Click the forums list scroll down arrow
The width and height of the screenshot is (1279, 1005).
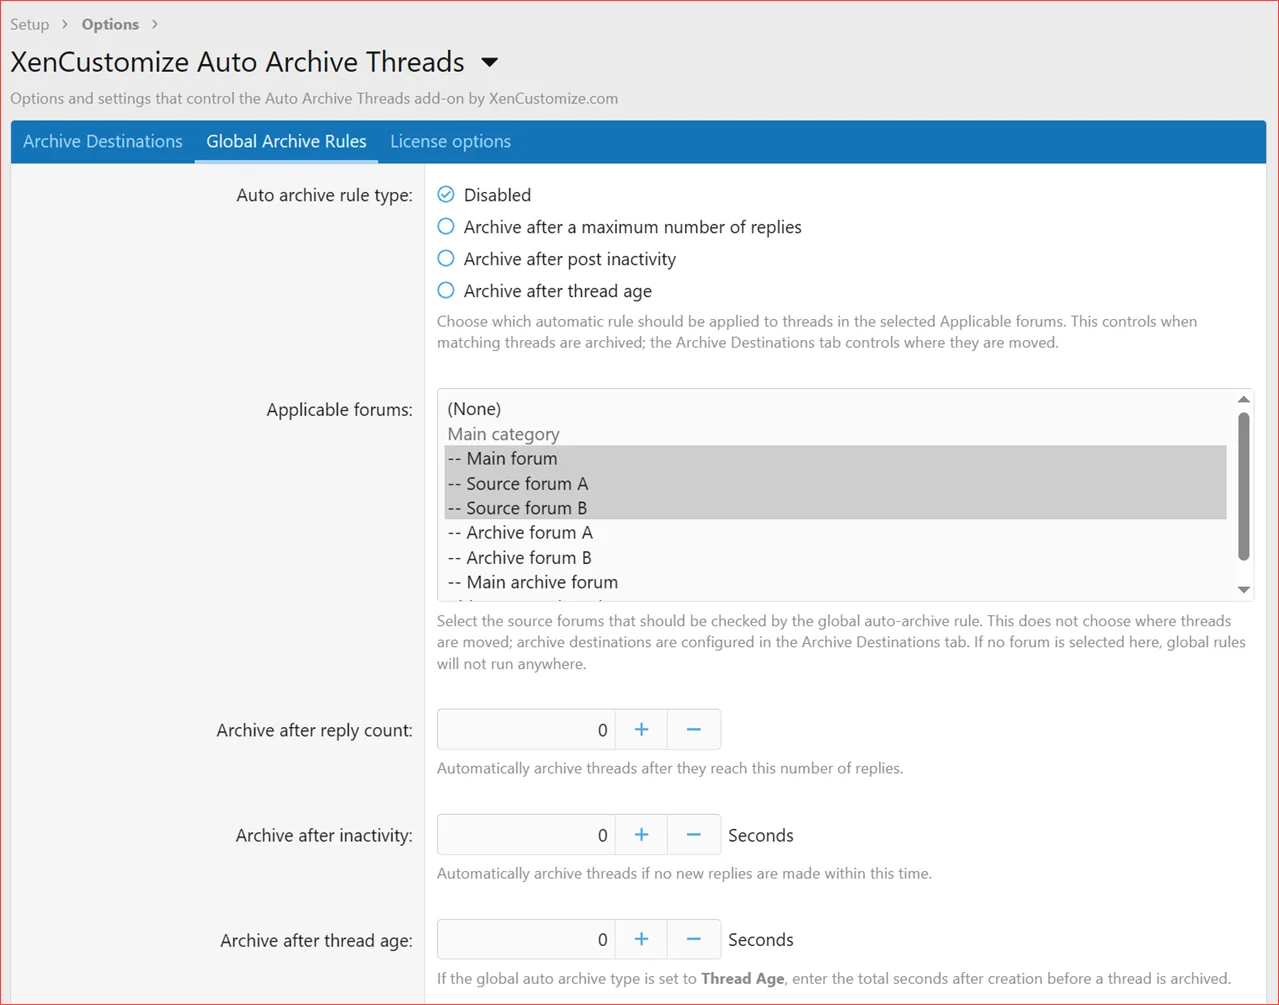click(x=1243, y=590)
